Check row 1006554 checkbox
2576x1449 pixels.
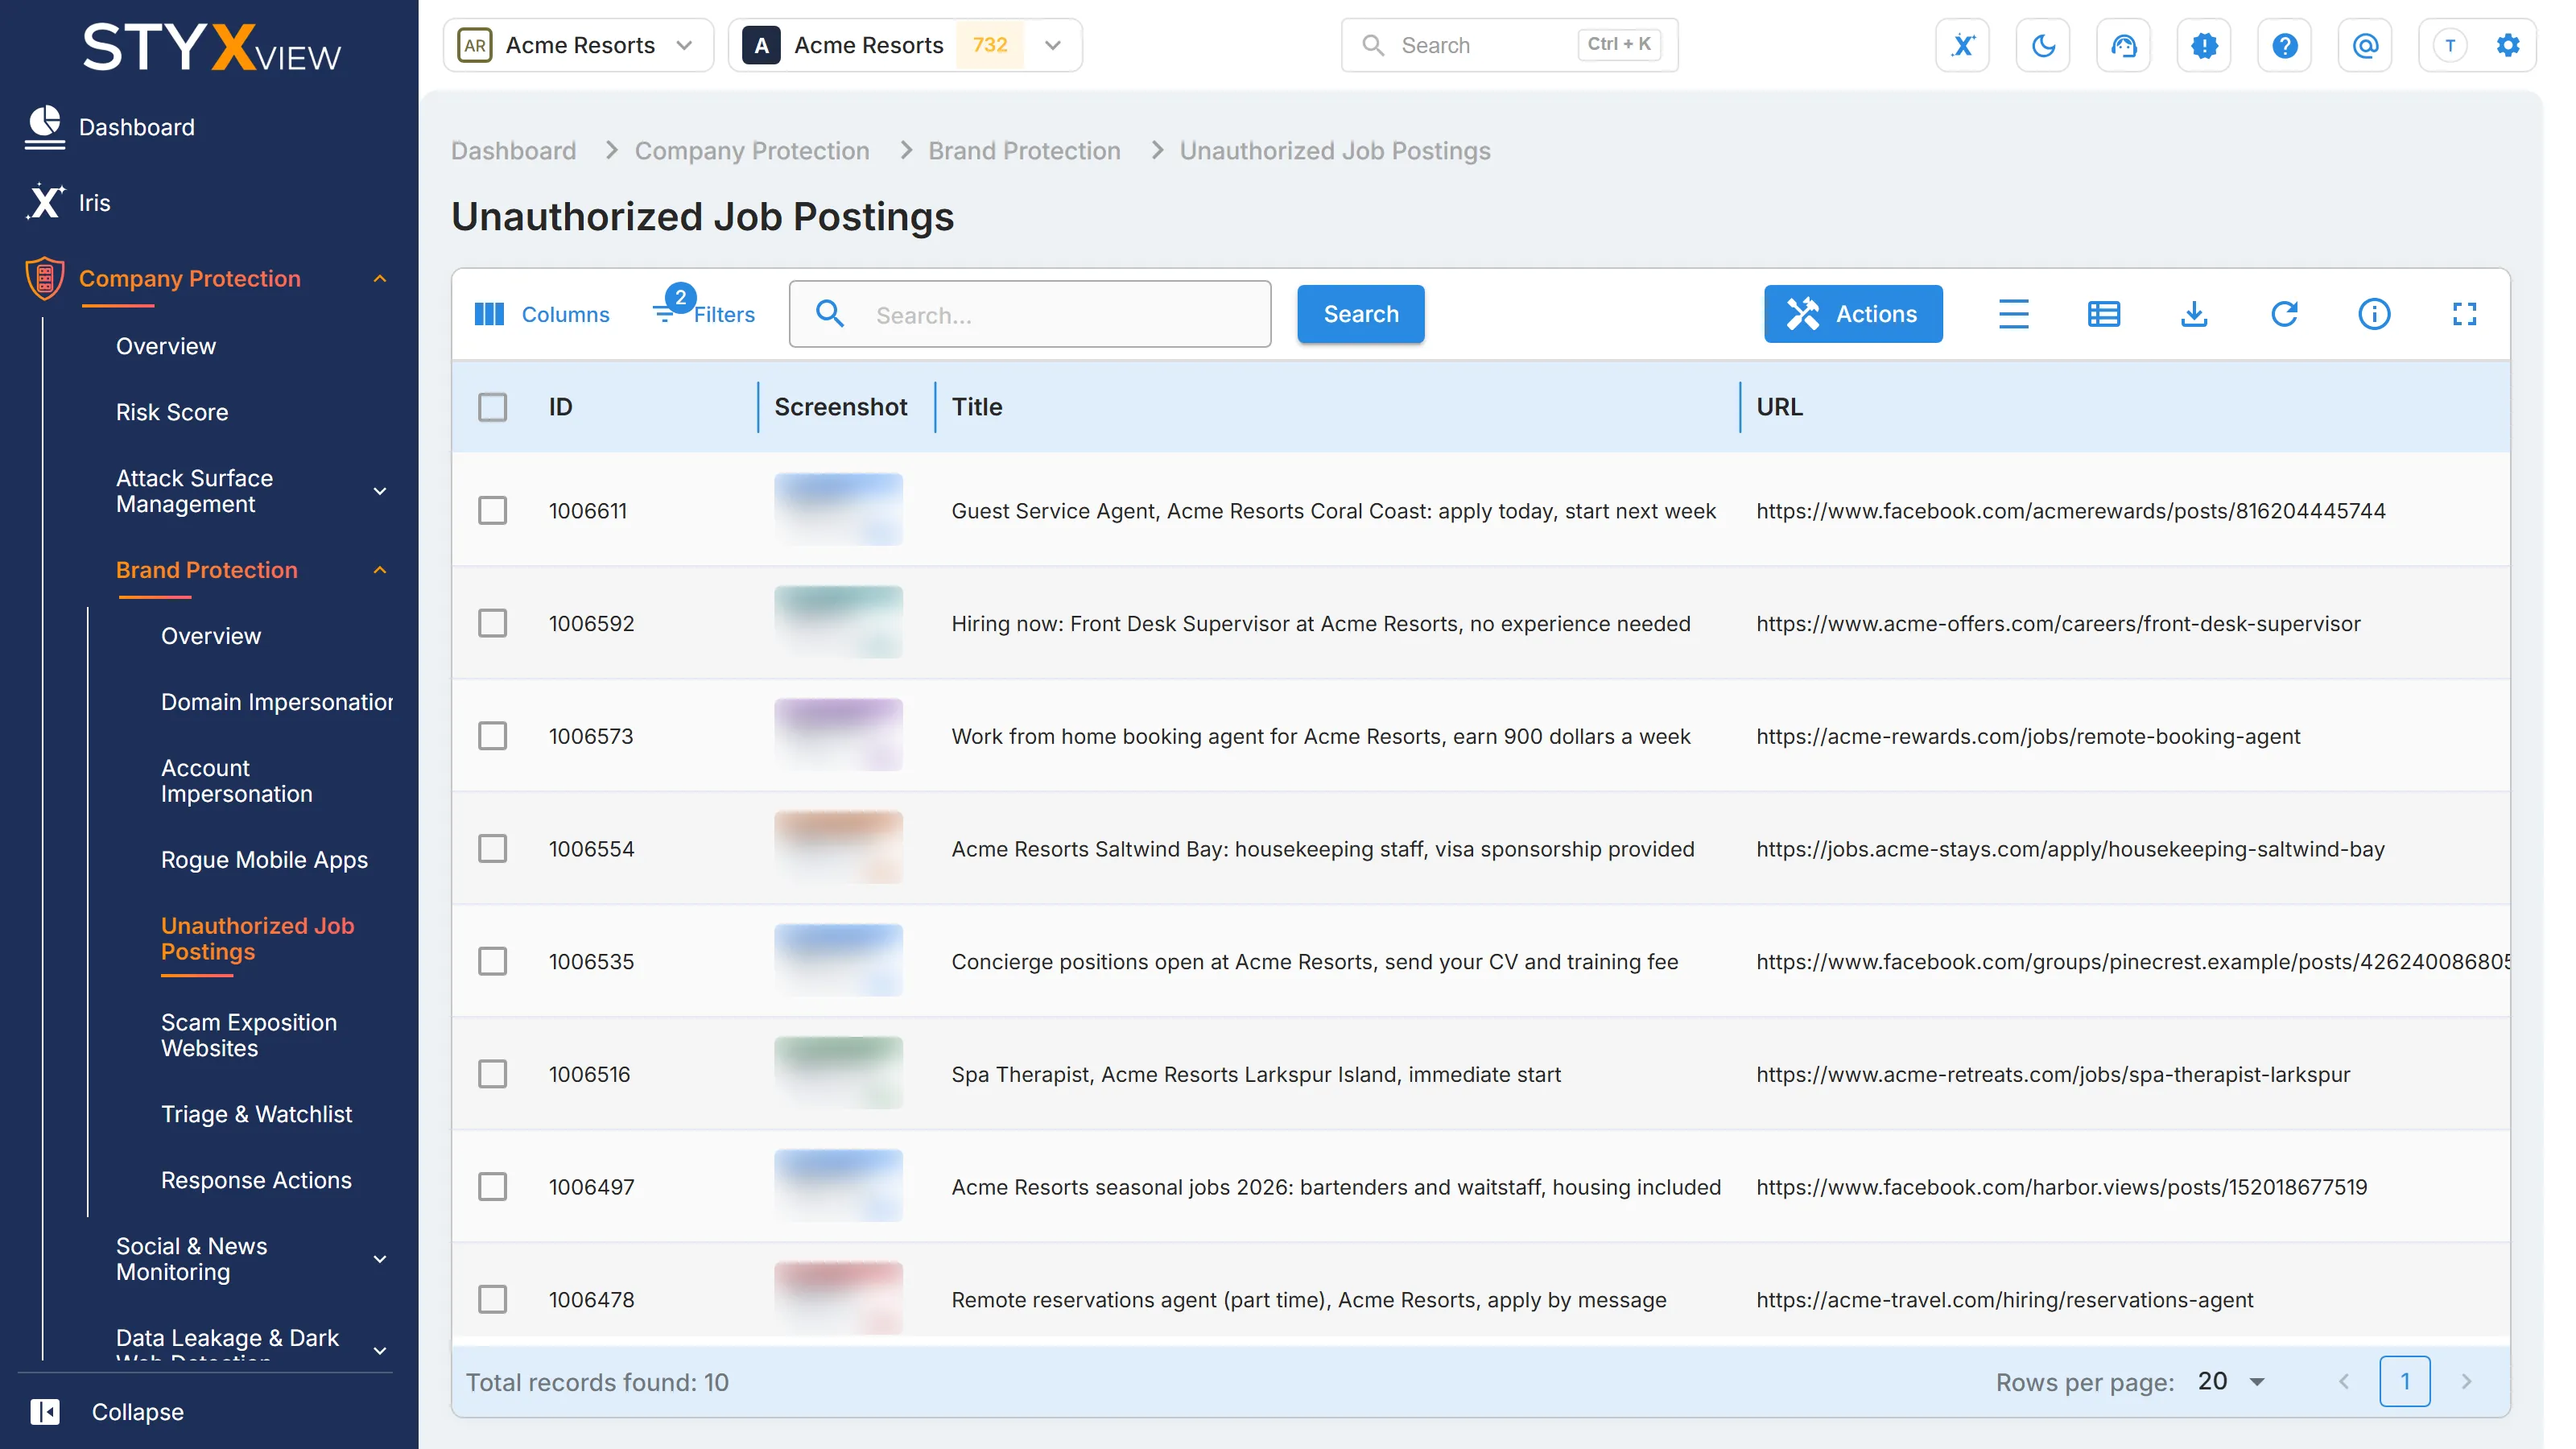coord(493,848)
